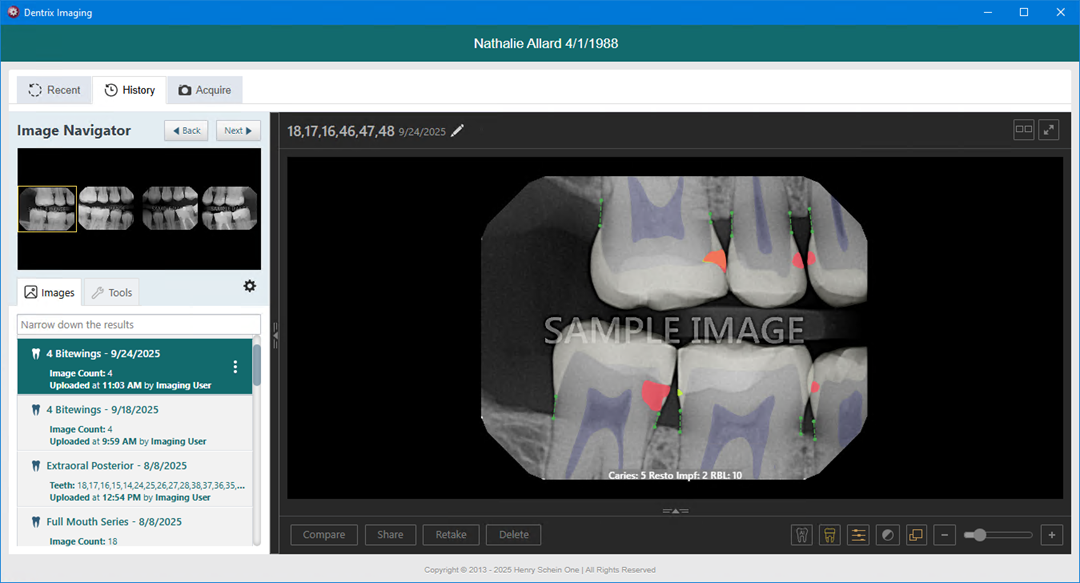Click the plus zoom in button
1080x583 pixels.
pos(1051,535)
